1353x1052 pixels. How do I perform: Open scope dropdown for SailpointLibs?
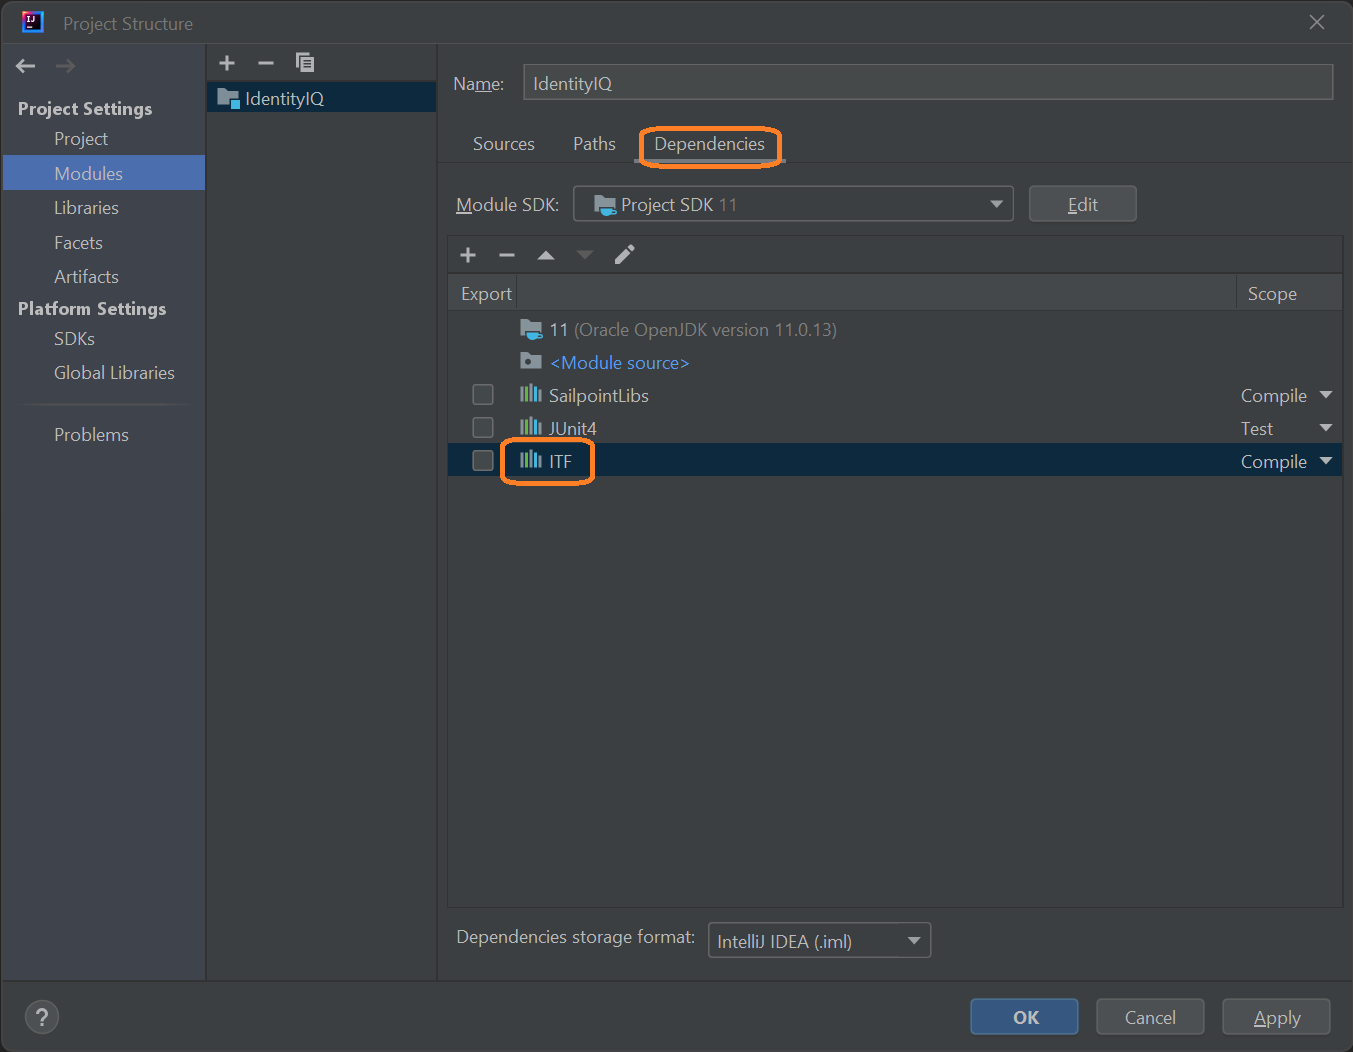1326,395
